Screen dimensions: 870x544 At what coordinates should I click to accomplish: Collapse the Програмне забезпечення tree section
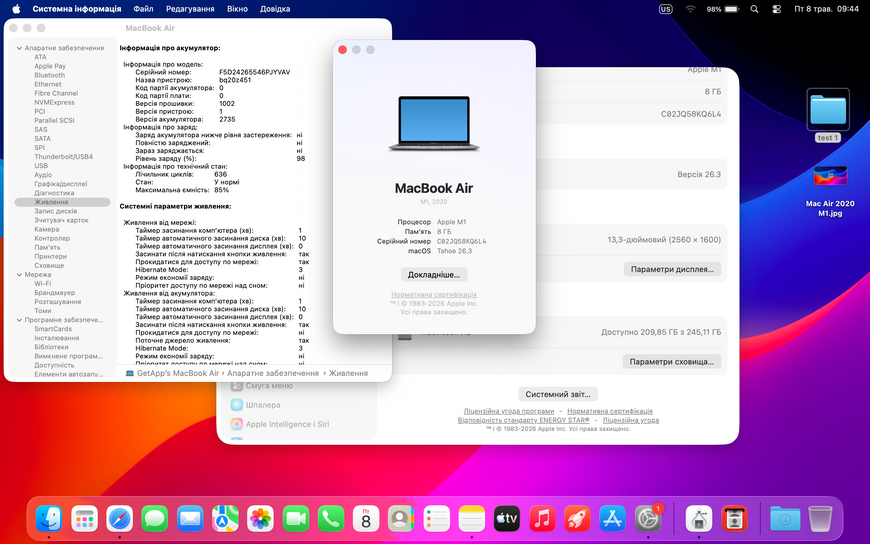click(19, 320)
